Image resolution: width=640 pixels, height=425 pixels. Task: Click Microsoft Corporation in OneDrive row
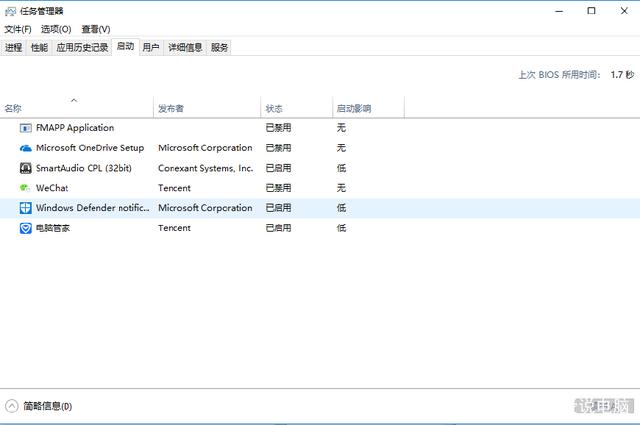click(x=205, y=148)
